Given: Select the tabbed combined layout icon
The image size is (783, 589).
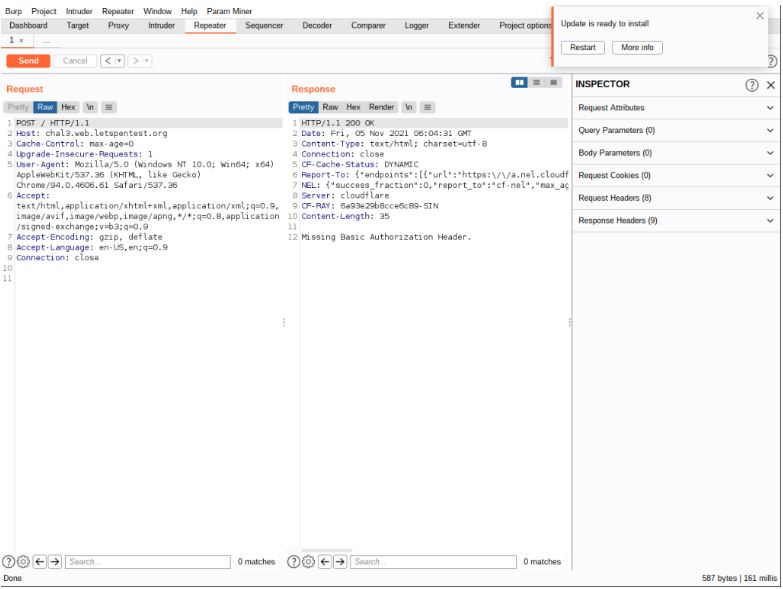Looking at the screenshot, I should (x=553, y=83).
